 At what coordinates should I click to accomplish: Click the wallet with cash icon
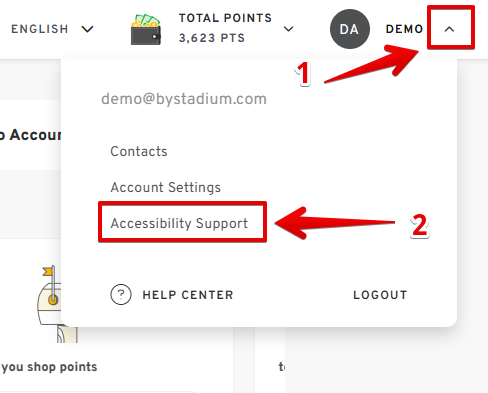[146, 29]
